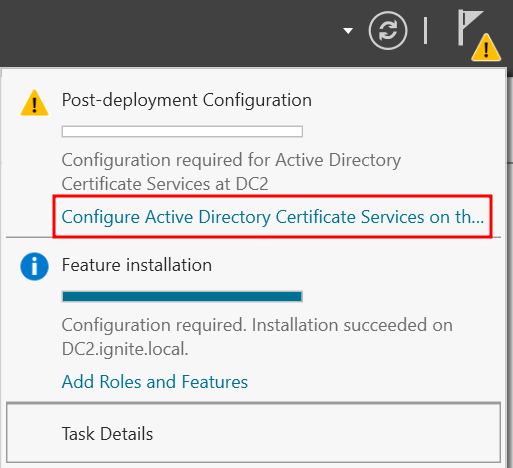Click the Installation succeeded on DC2.ignite.local message
The height and width of the screenshot is (468, 513).
257,337
